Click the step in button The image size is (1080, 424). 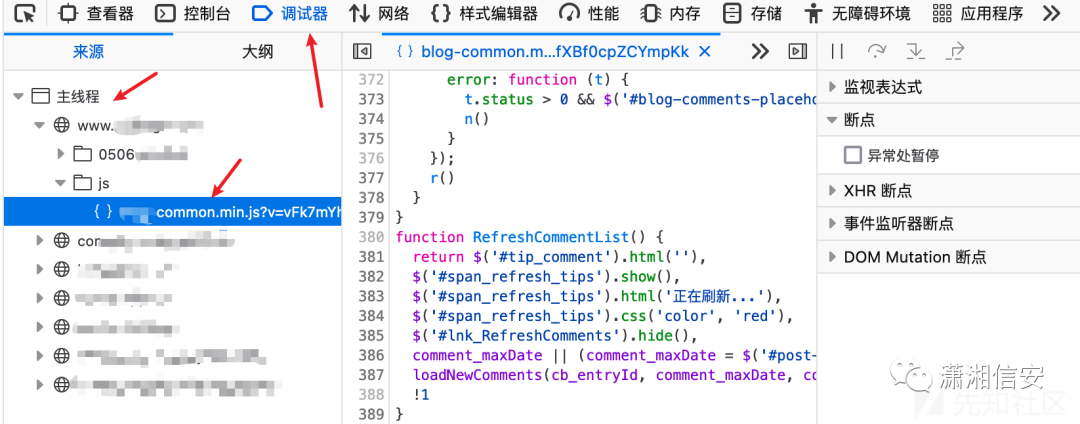pyautogui.click(x=915, y=52)
